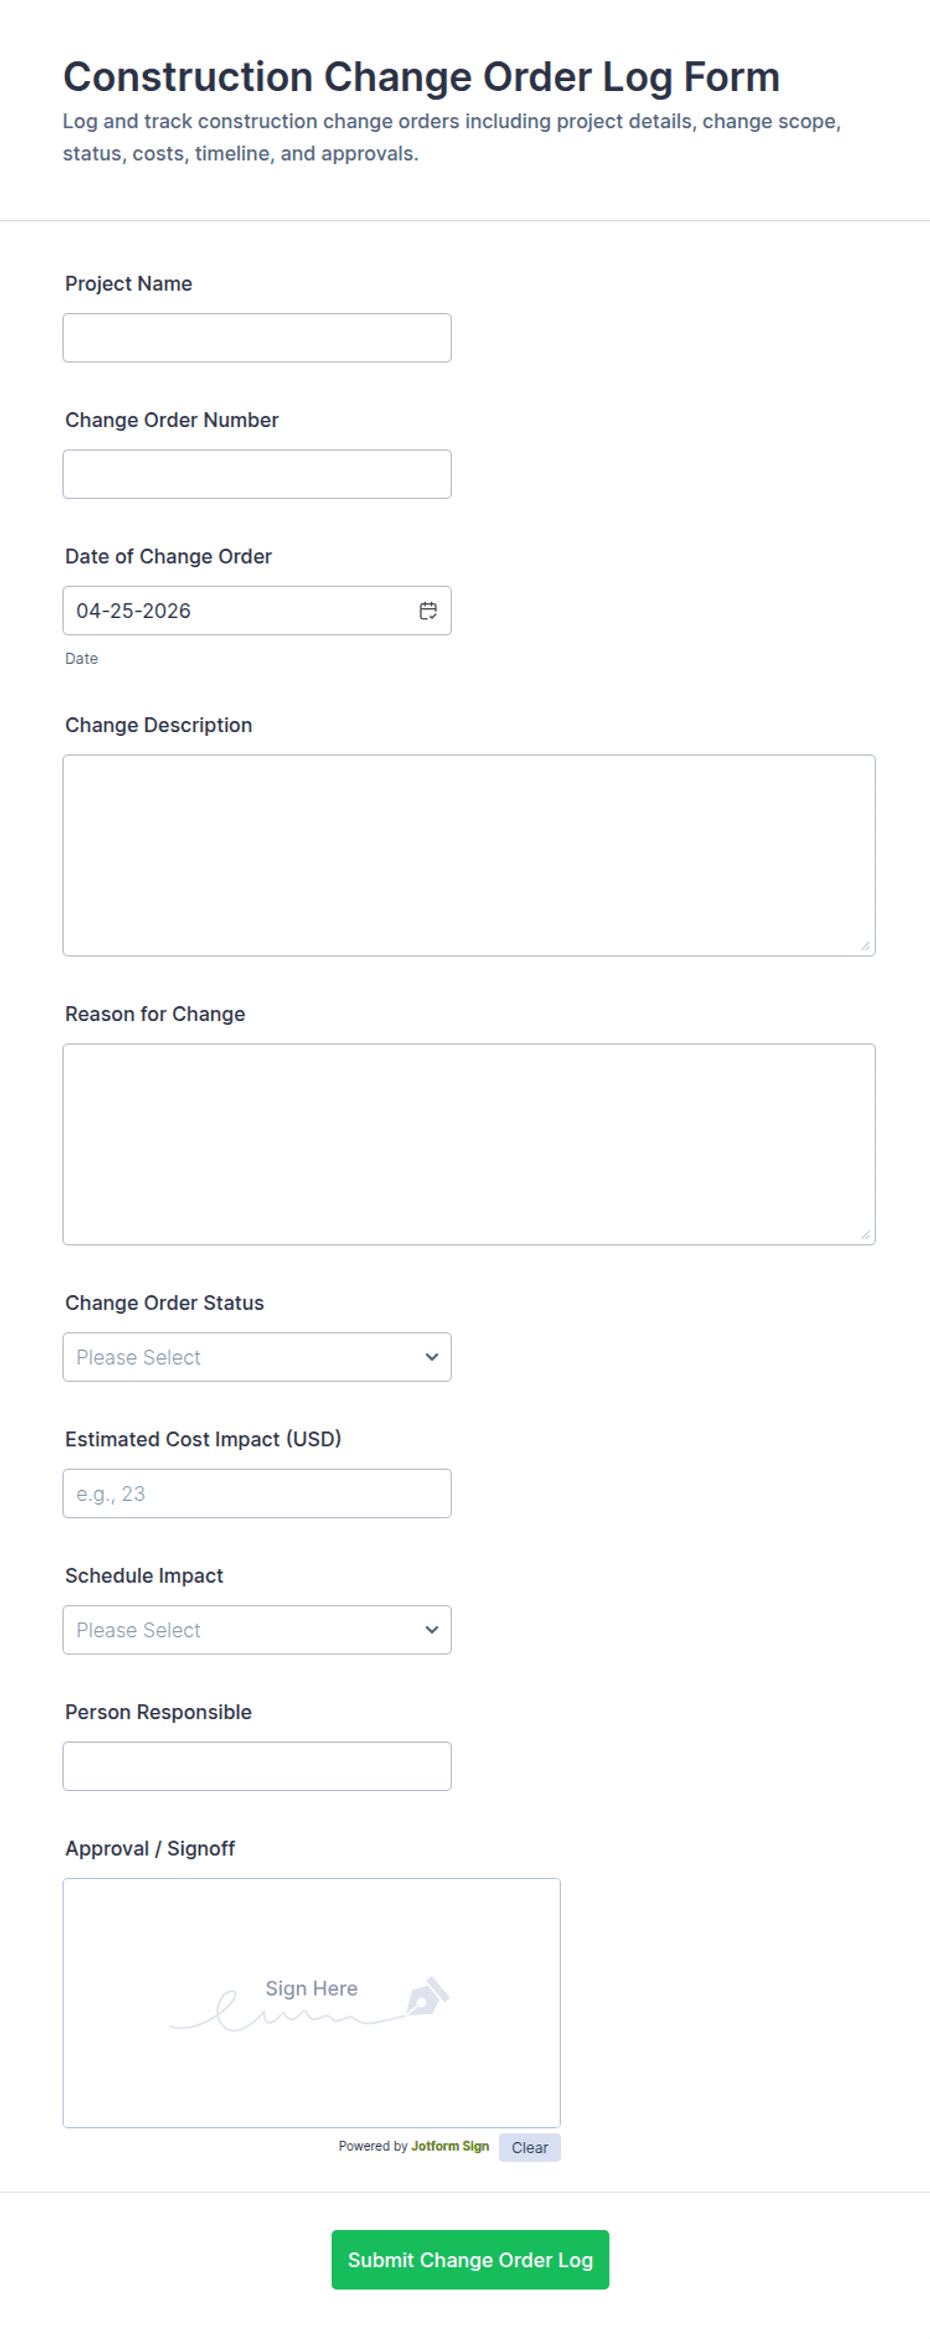This screenshot has height=2339, width=930.
Task: Grab the Reason for Change resize handle
Action: [865, 1235]
